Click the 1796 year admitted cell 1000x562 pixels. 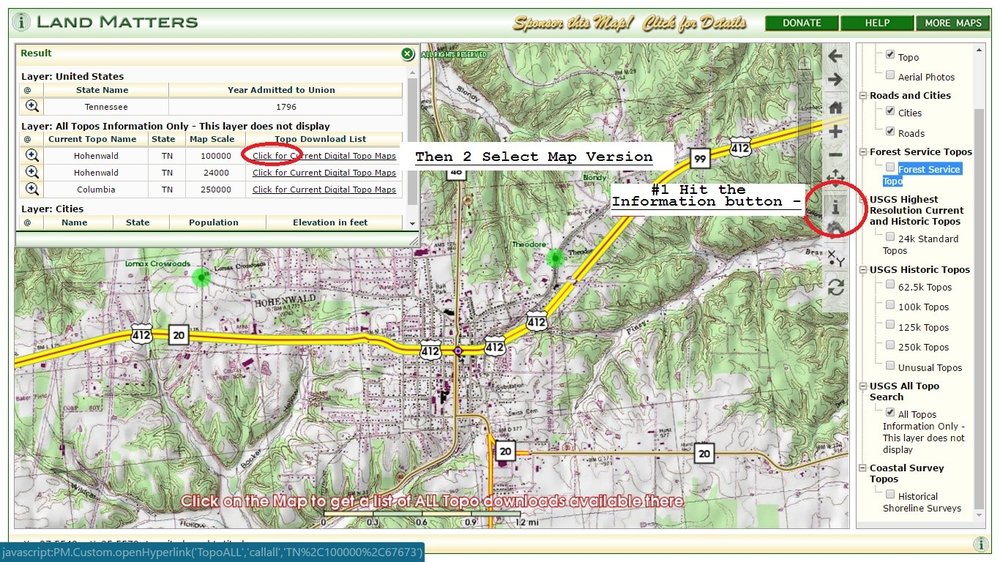286,107
